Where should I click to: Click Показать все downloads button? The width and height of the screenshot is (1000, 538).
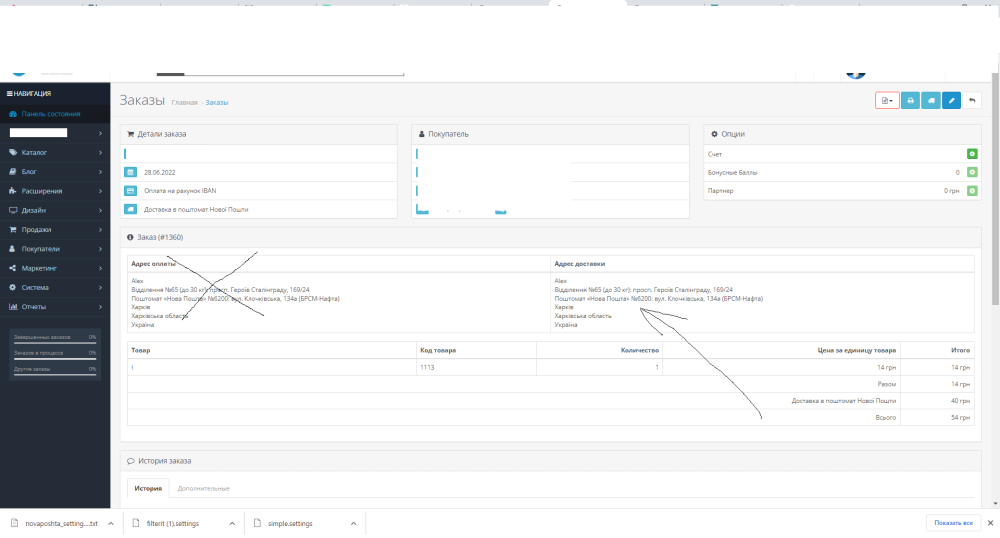[x=954, y=523]
